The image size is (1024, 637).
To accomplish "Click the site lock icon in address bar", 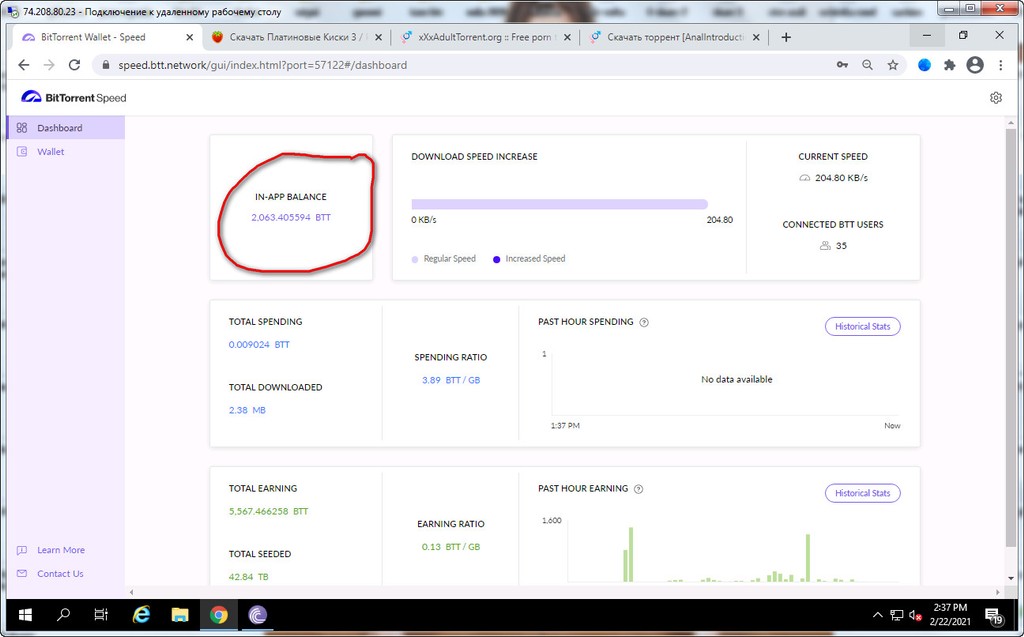I will [106, 65].
